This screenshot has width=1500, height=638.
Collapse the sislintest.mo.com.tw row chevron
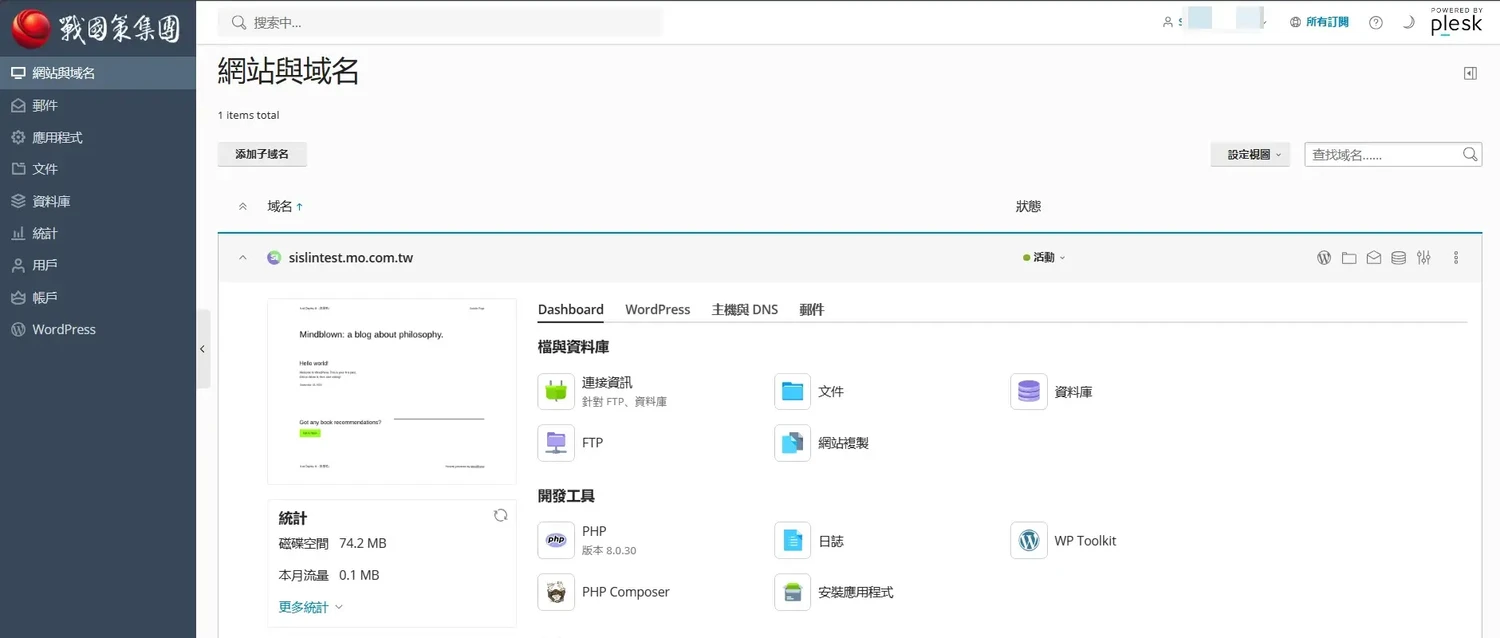coord(242,257)
